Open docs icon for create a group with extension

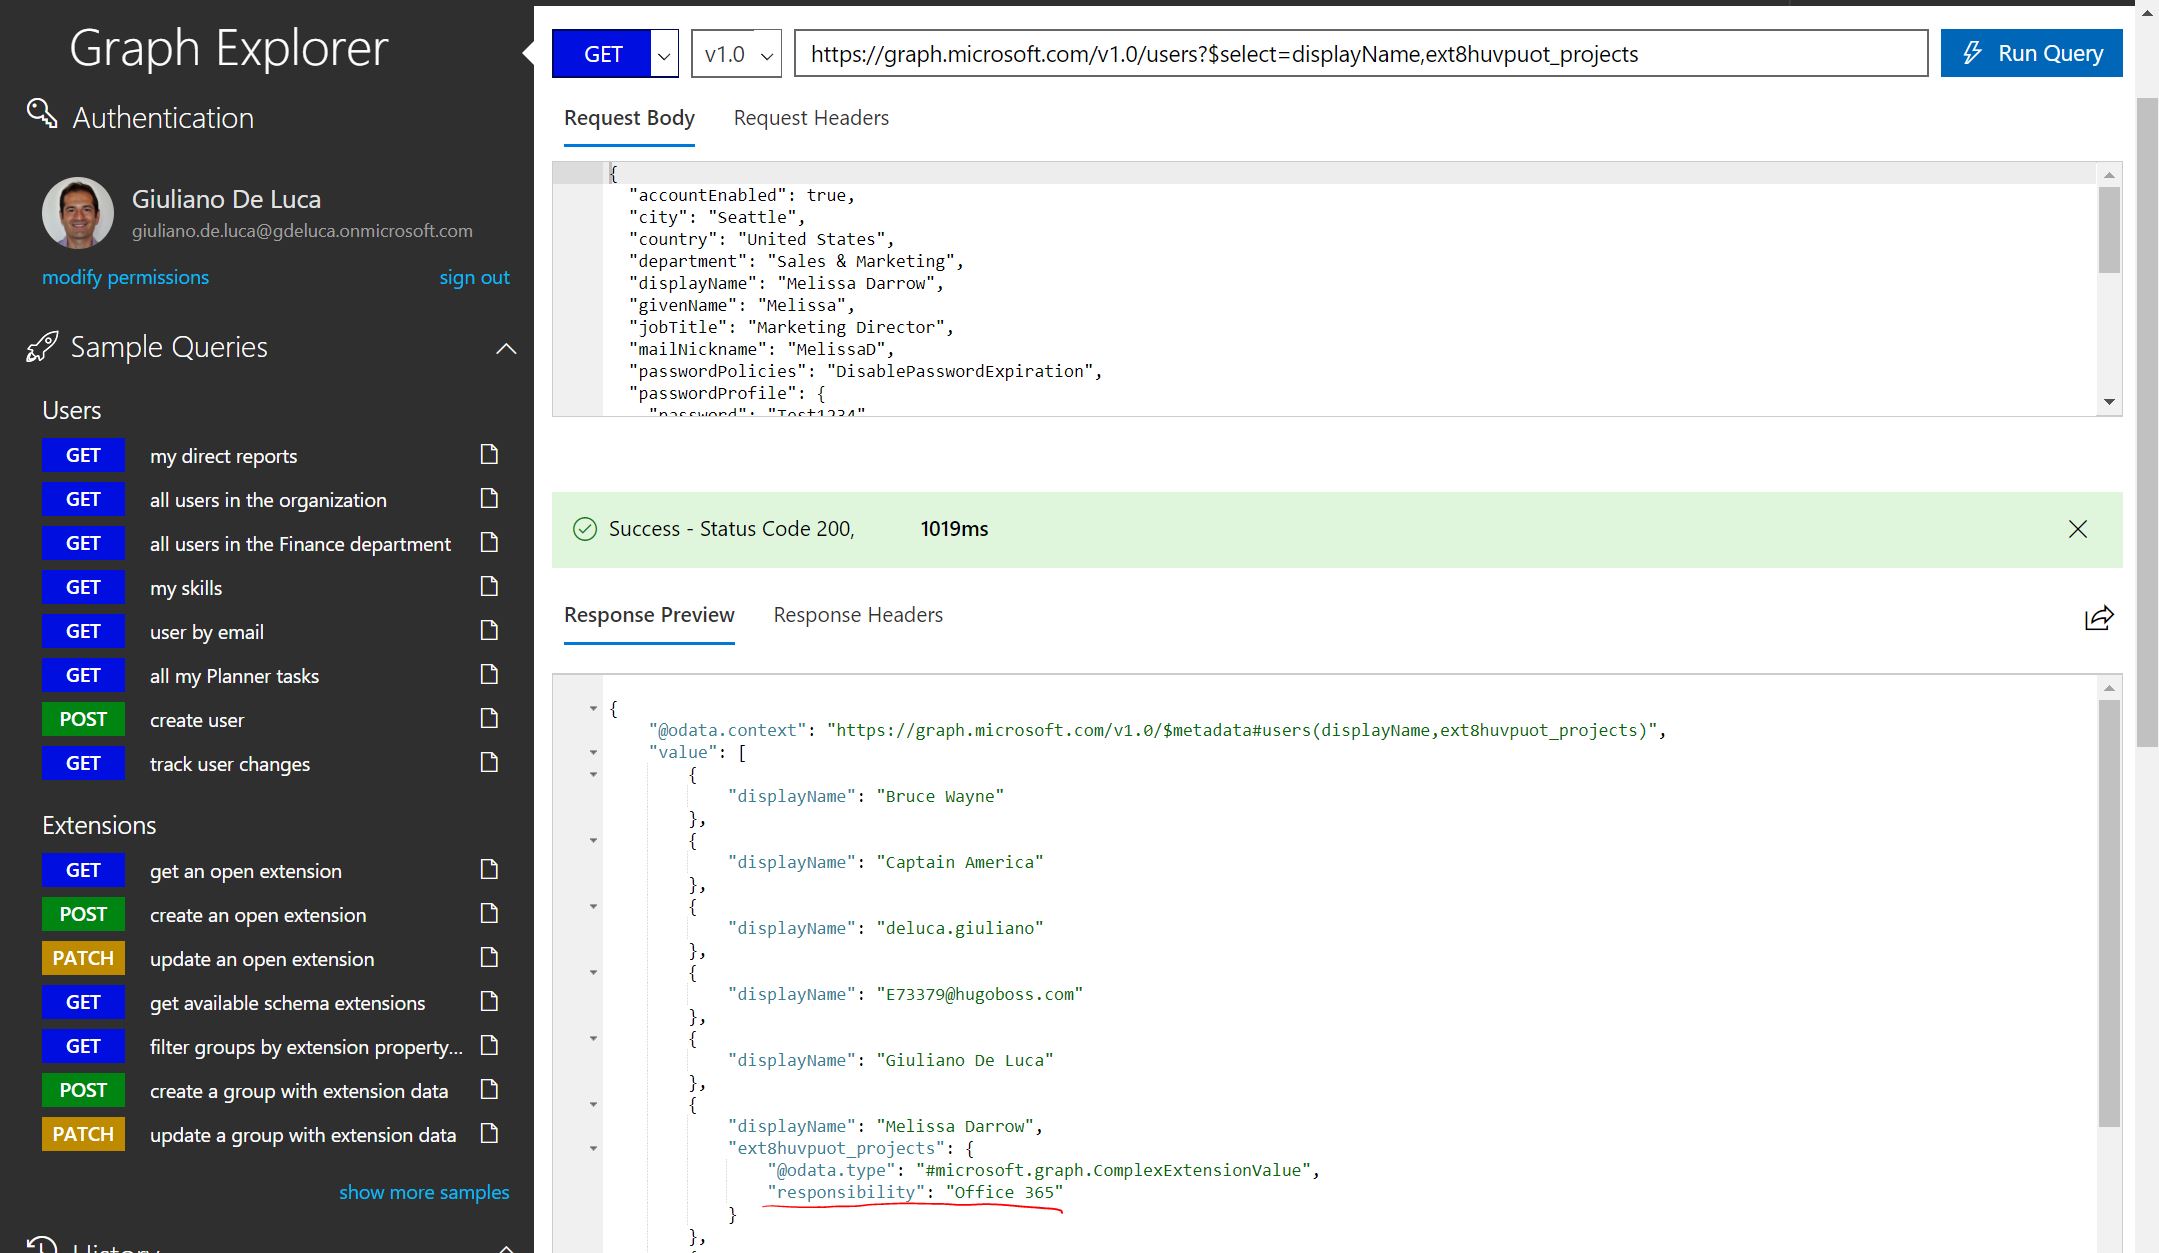[489, 1090]
